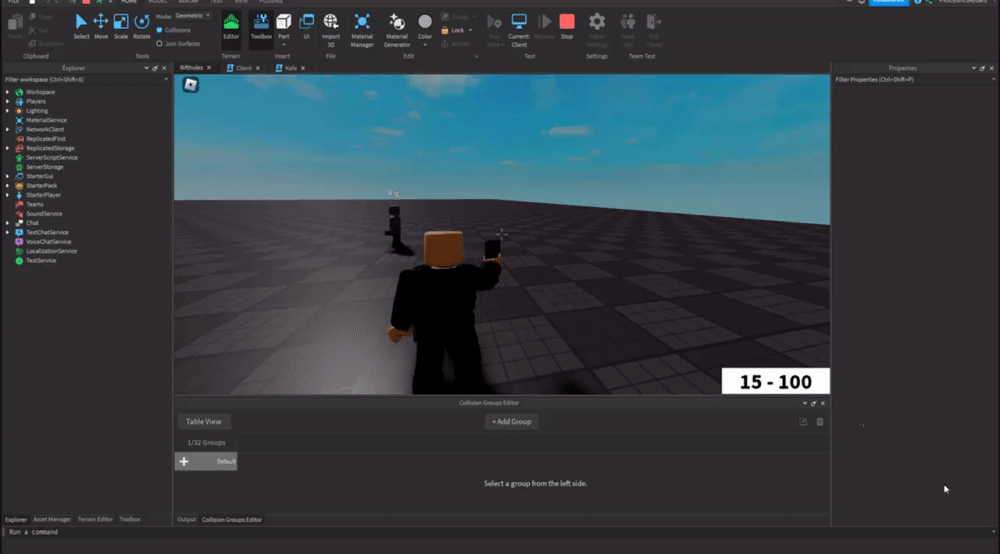This screenshot has width=1000, height=554.
Task: Click the Filter Properties search field
Action: (x=915, y=80)
